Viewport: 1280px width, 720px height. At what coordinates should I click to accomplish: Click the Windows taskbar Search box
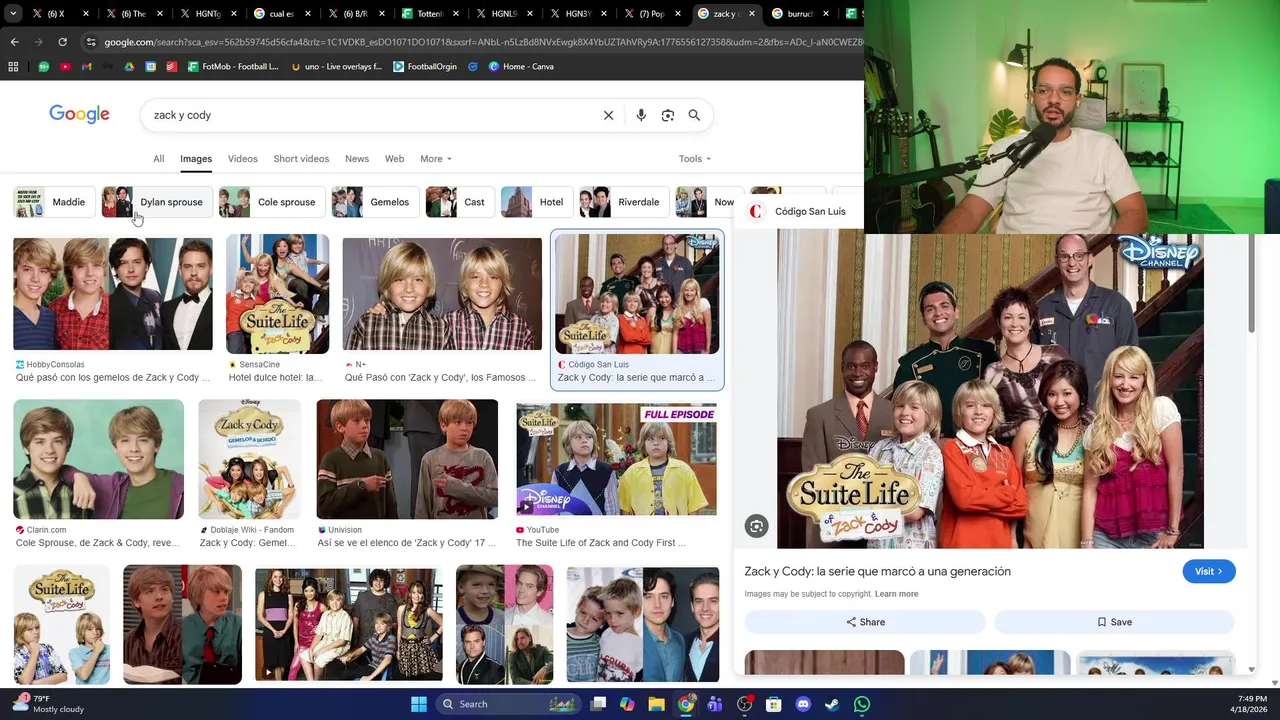507,704
